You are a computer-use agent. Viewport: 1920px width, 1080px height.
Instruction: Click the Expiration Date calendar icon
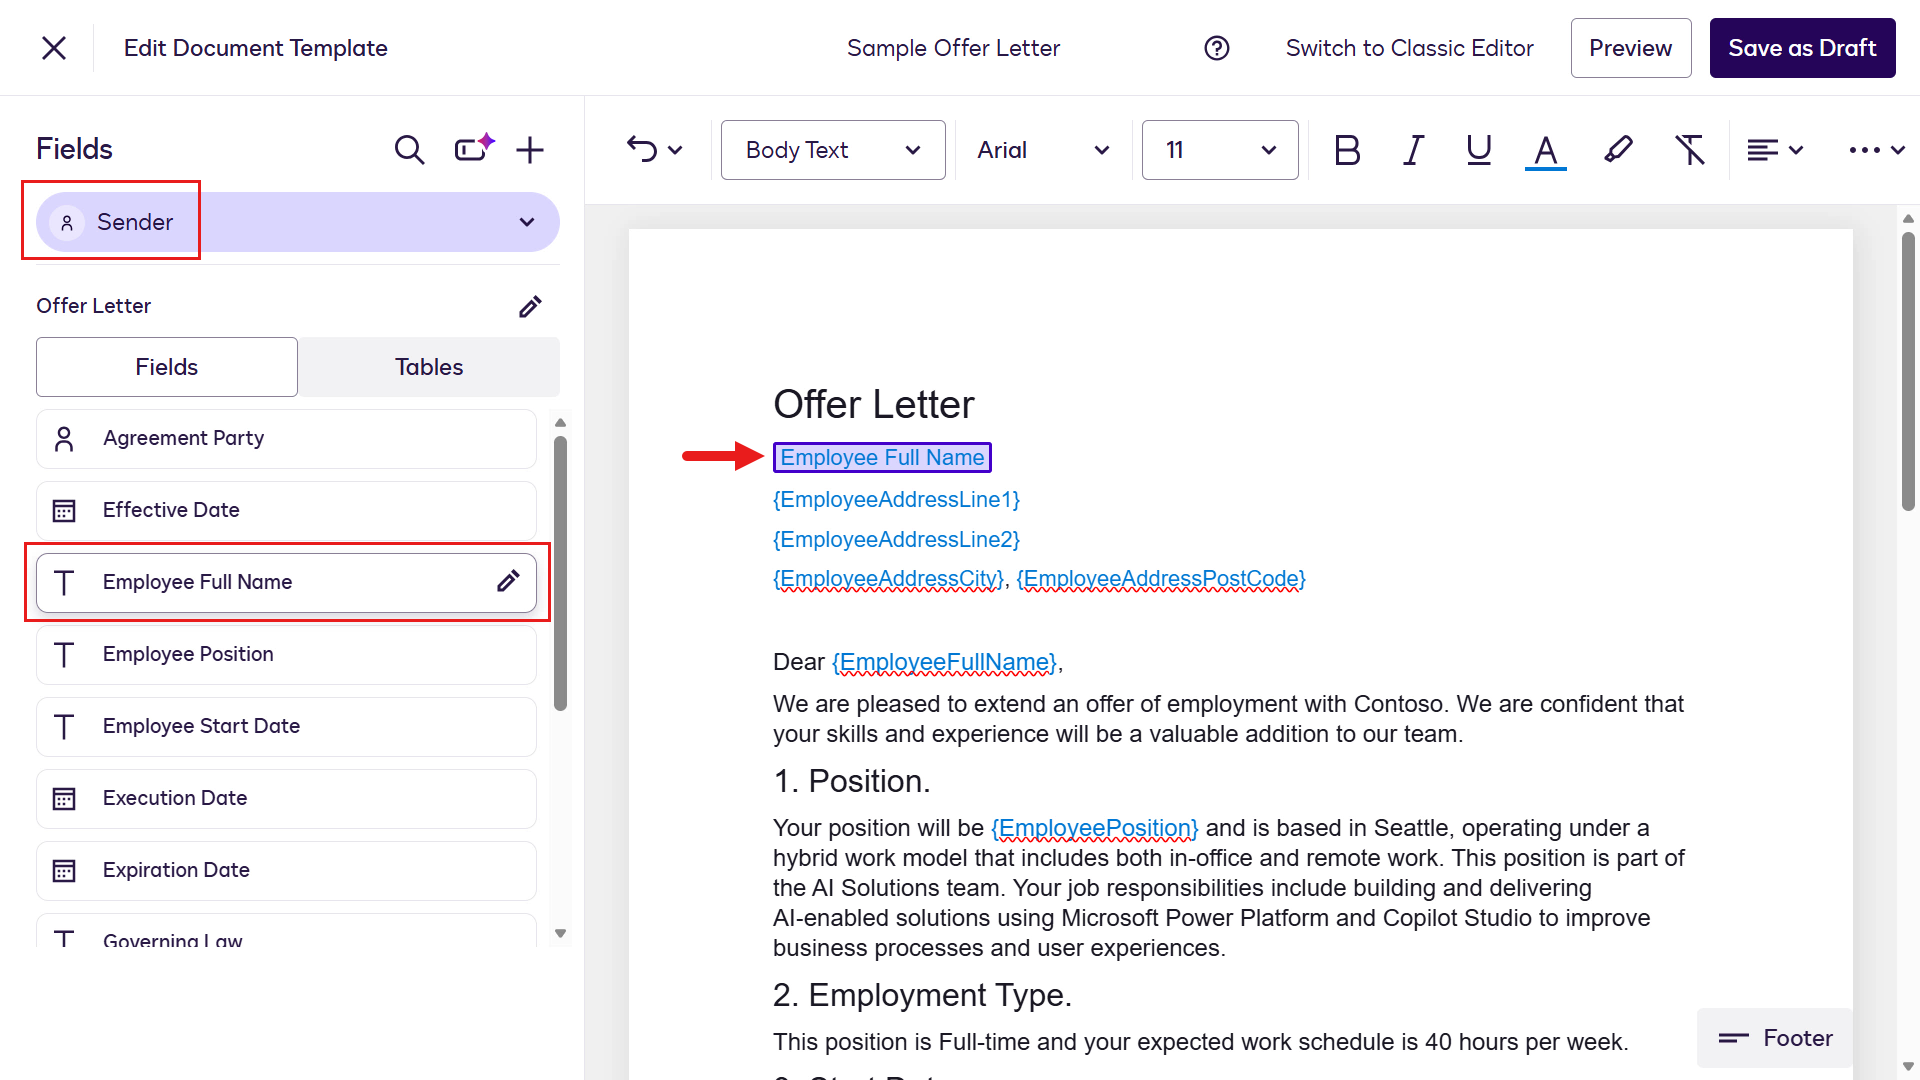(x=64, y=870)
